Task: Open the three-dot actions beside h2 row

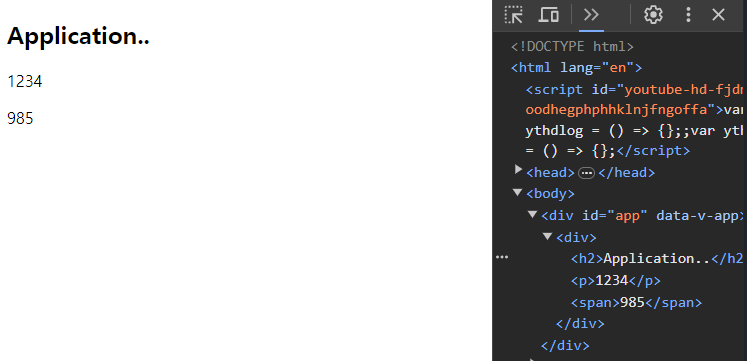Action: [502, 257]
